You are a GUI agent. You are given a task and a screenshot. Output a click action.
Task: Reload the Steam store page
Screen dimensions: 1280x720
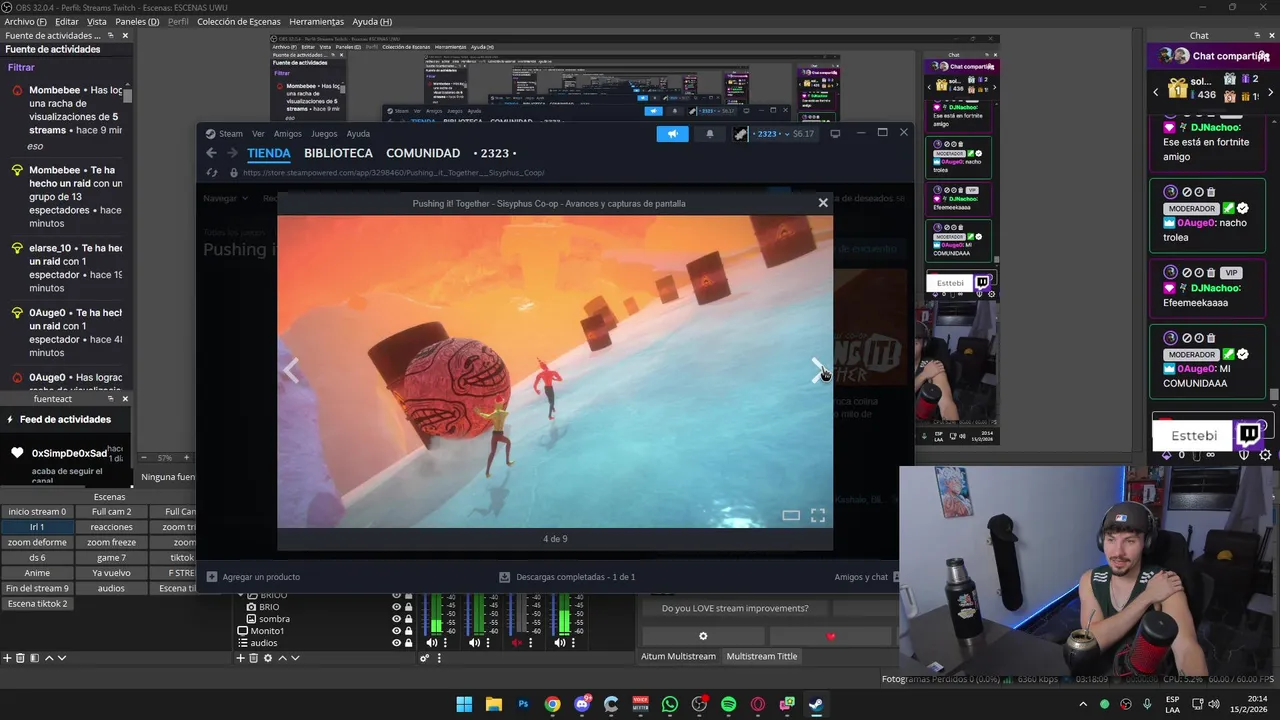point(211,172)
